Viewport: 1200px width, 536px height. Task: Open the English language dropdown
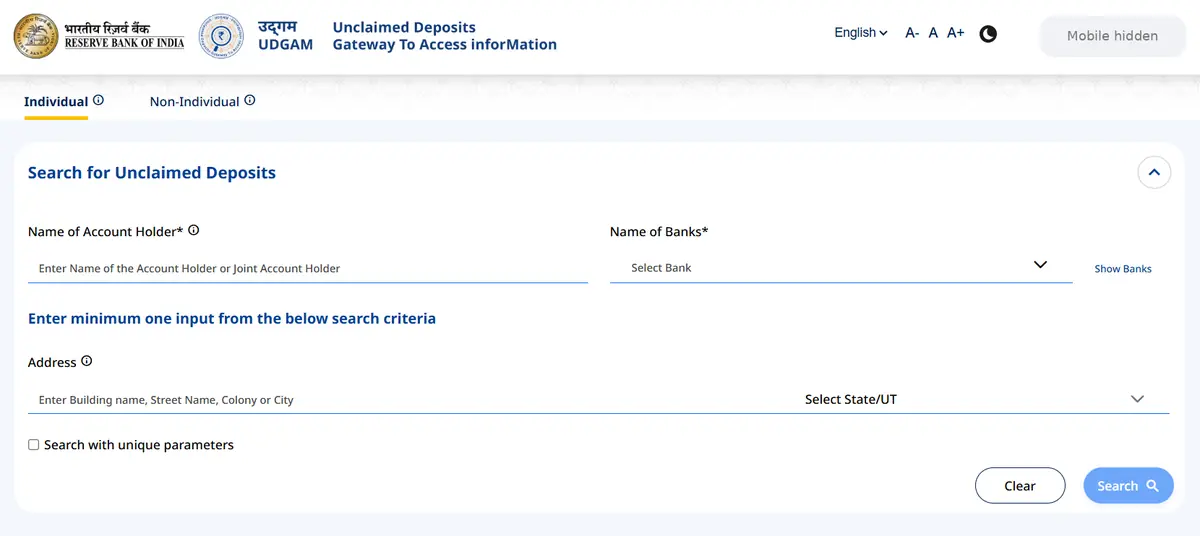[x=861, y=33]
